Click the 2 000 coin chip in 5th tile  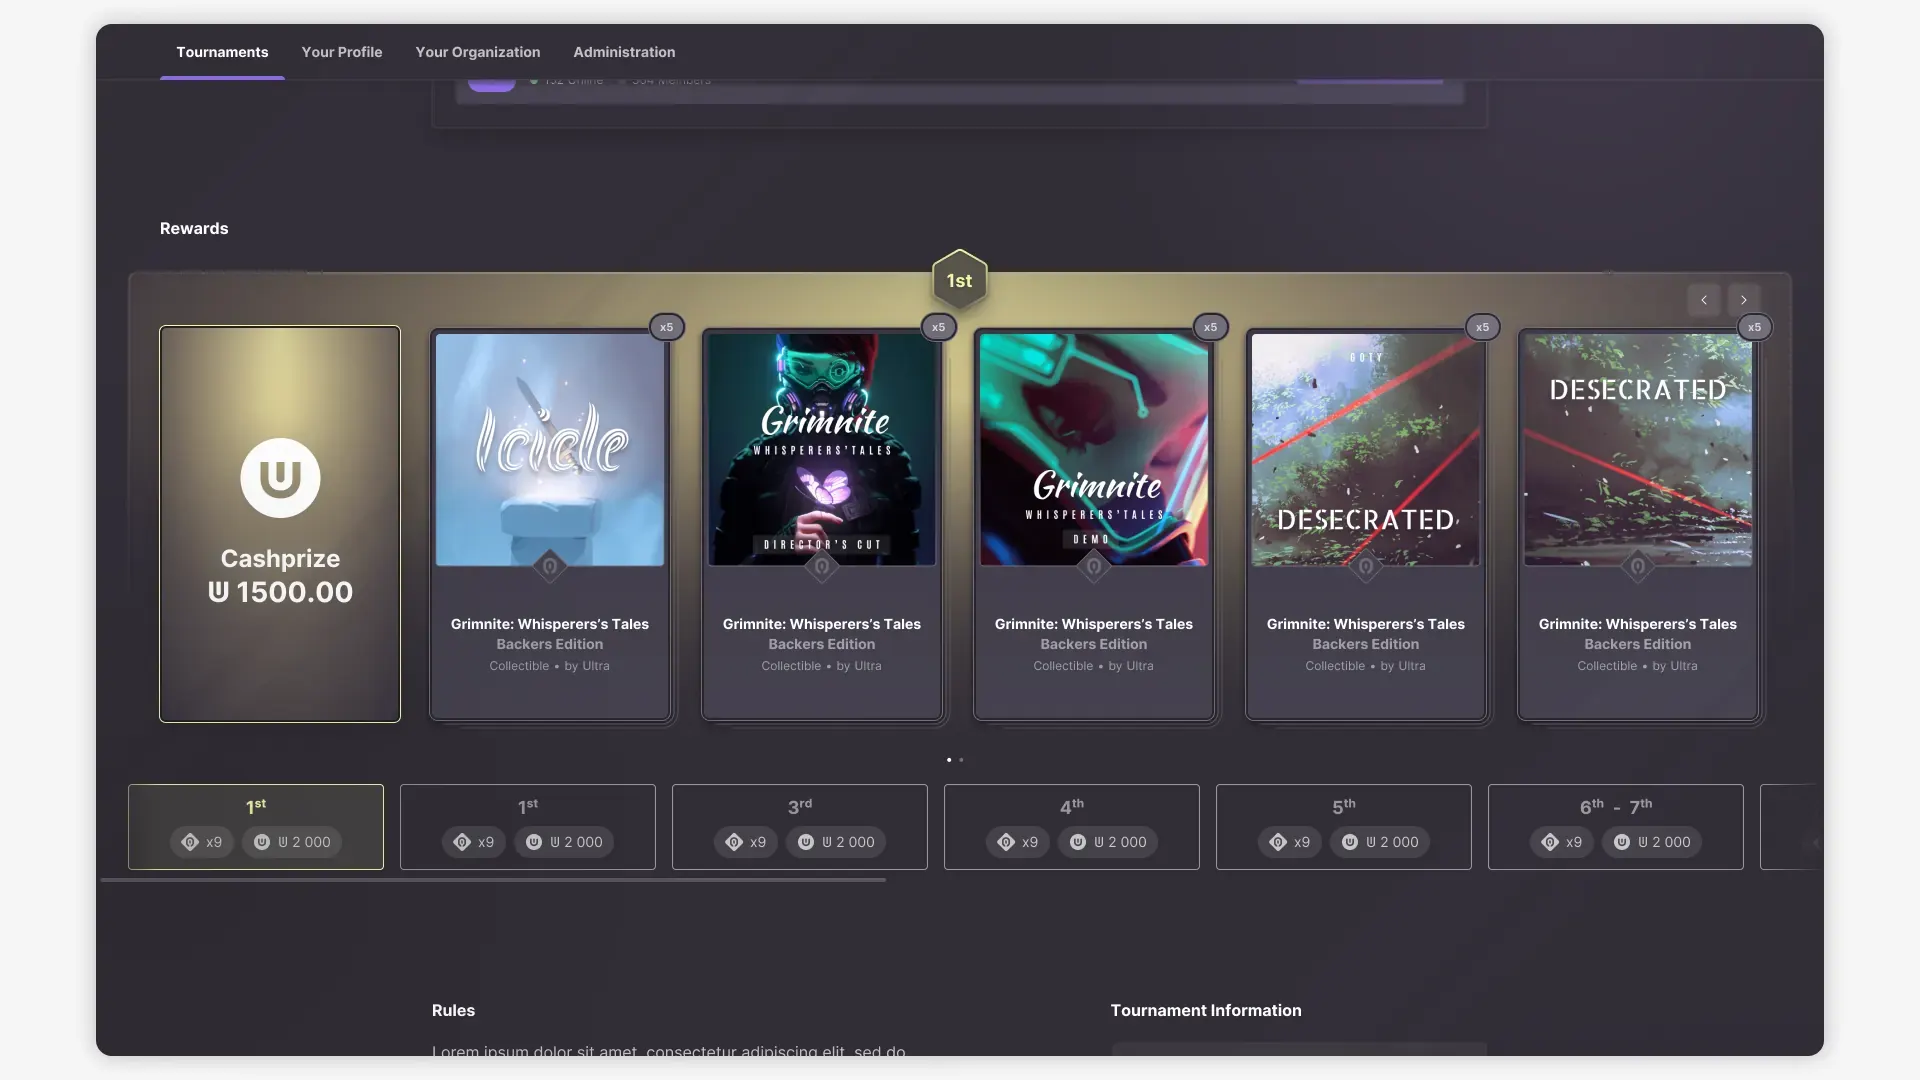1380,842
